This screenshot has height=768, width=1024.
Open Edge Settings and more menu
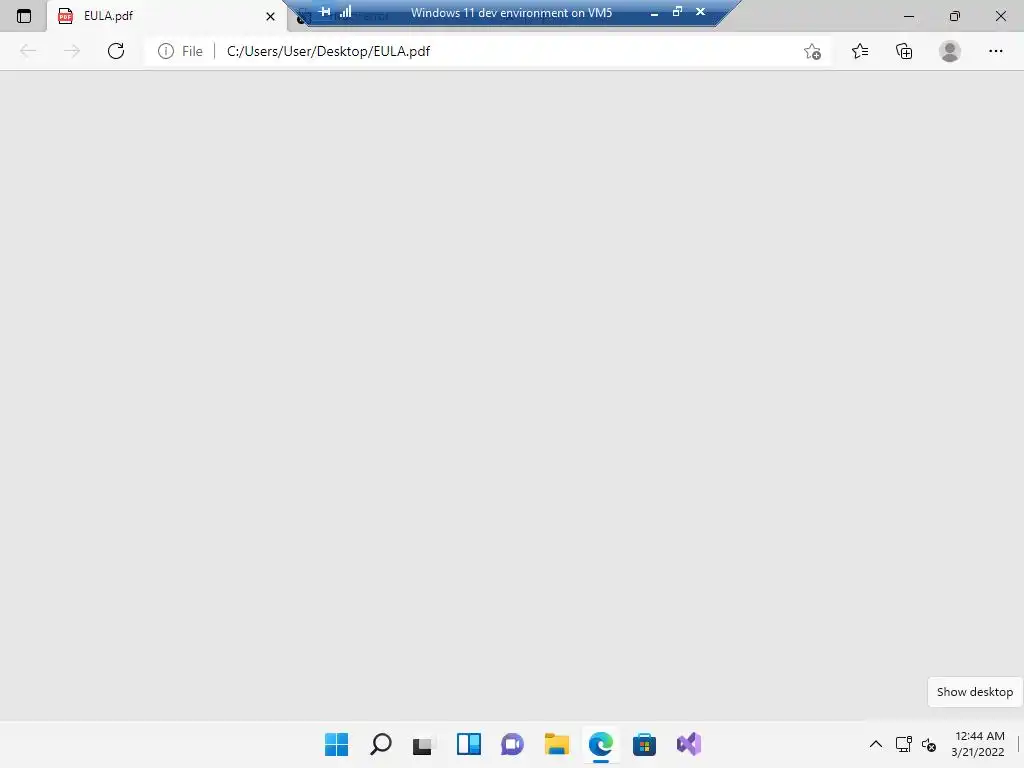pyautogui.click(x=995, y=51)
